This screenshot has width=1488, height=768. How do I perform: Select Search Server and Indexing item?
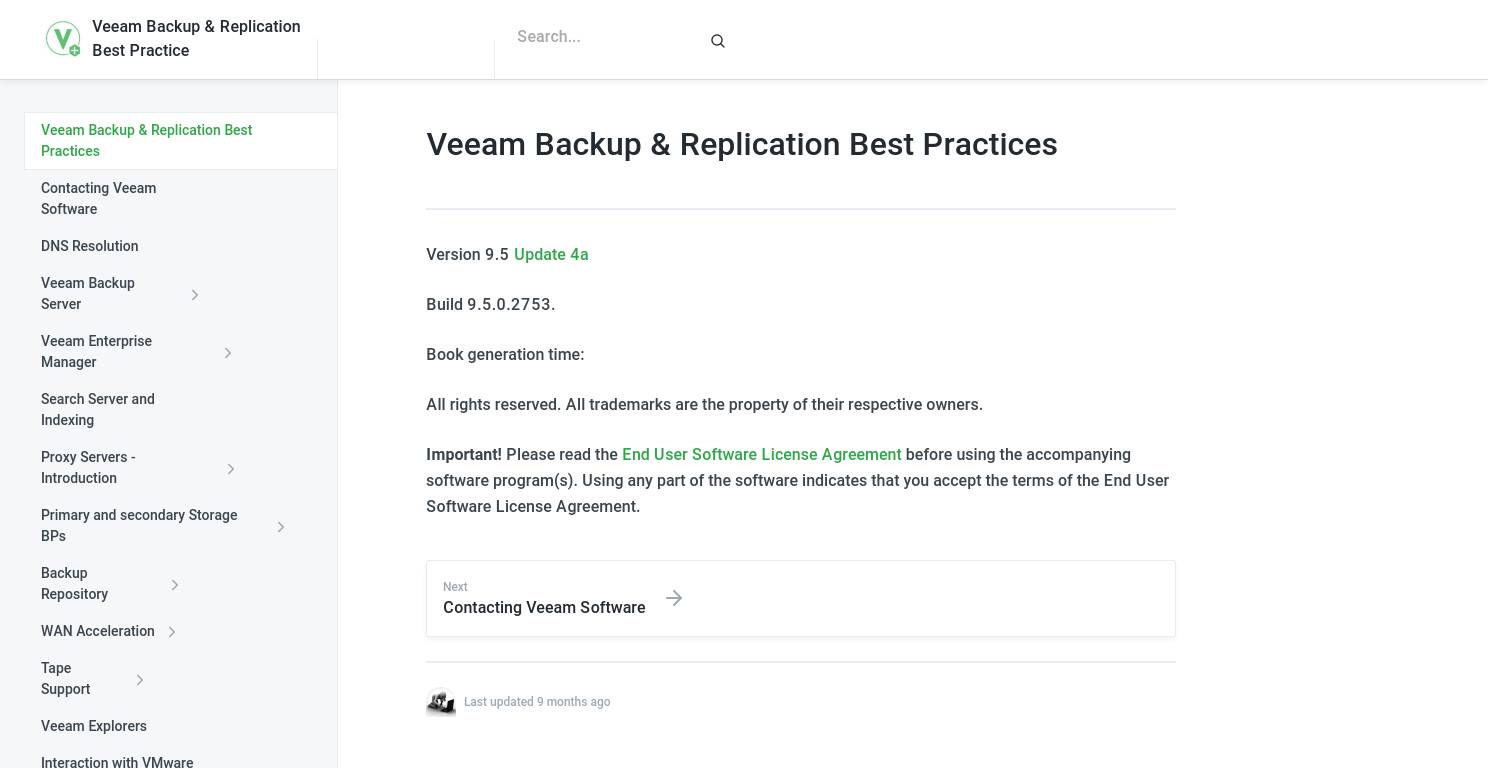98,409
